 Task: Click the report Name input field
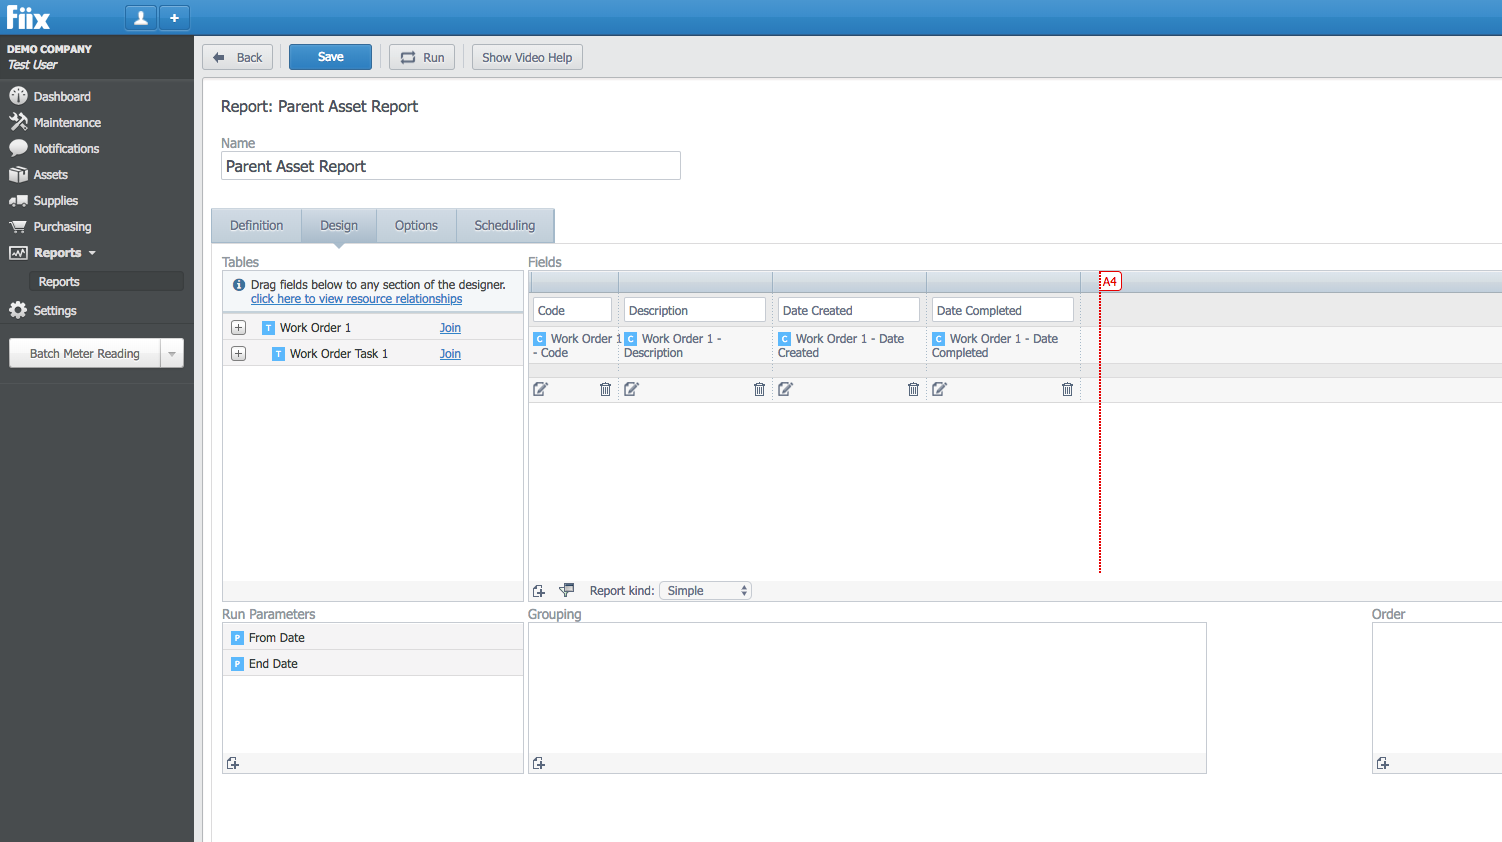pos(451,166)
